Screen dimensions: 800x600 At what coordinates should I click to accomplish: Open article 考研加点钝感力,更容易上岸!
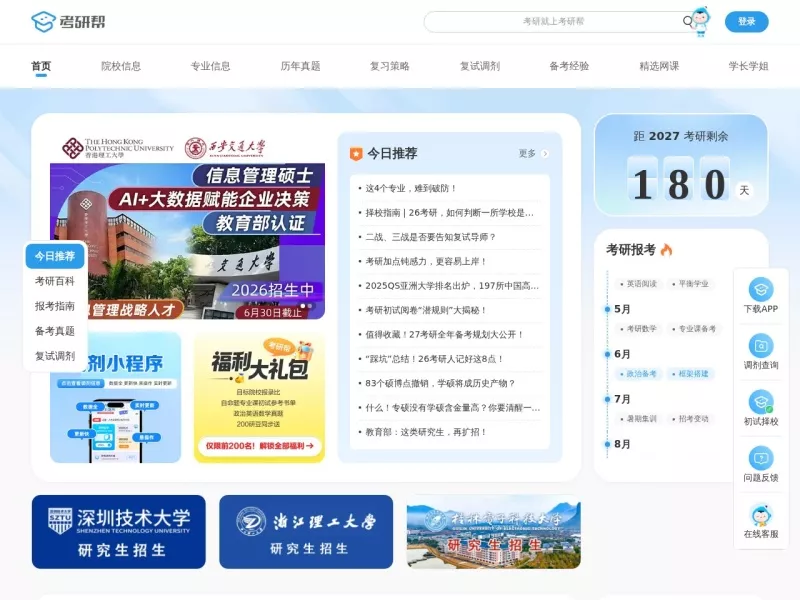(x=426, y=261)
